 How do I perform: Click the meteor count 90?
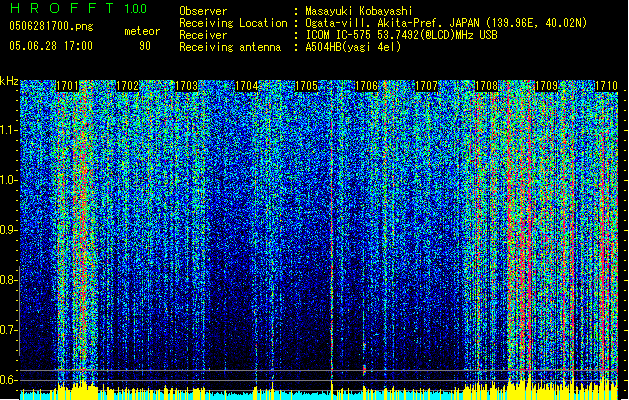(x=145, y=46)
